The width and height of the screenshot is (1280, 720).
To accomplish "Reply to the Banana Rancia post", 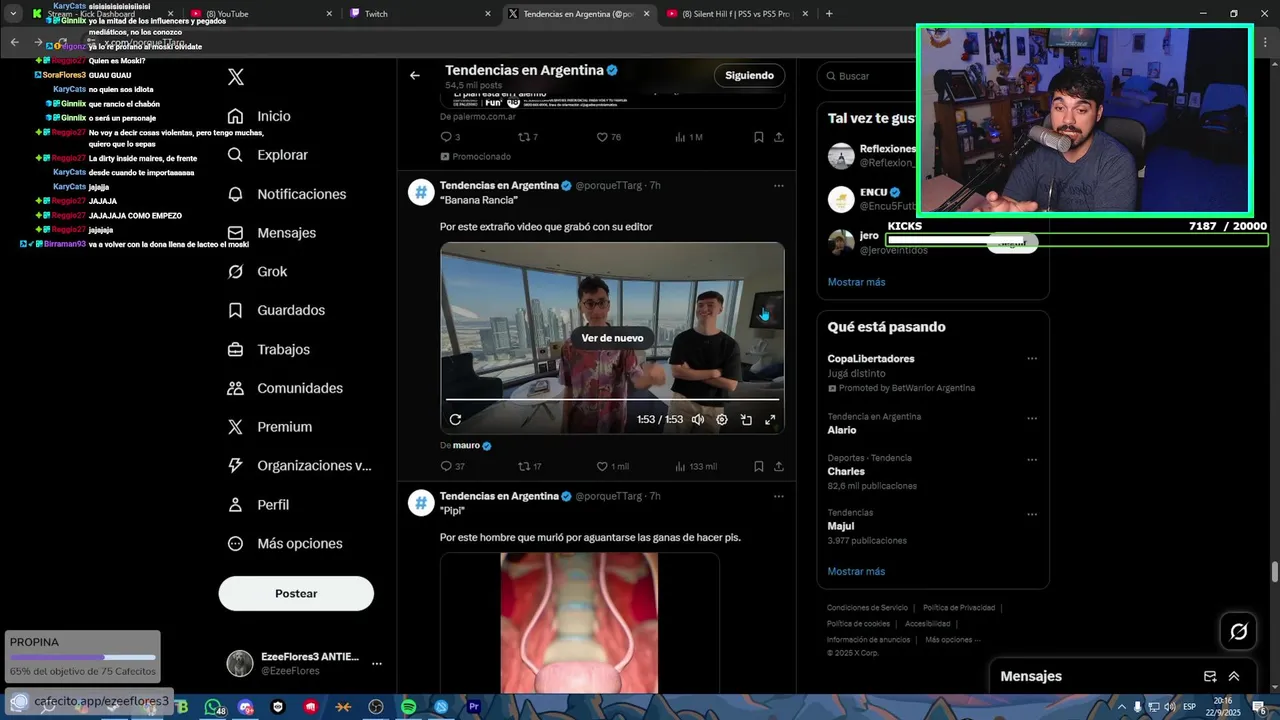I will coord(453,467).
